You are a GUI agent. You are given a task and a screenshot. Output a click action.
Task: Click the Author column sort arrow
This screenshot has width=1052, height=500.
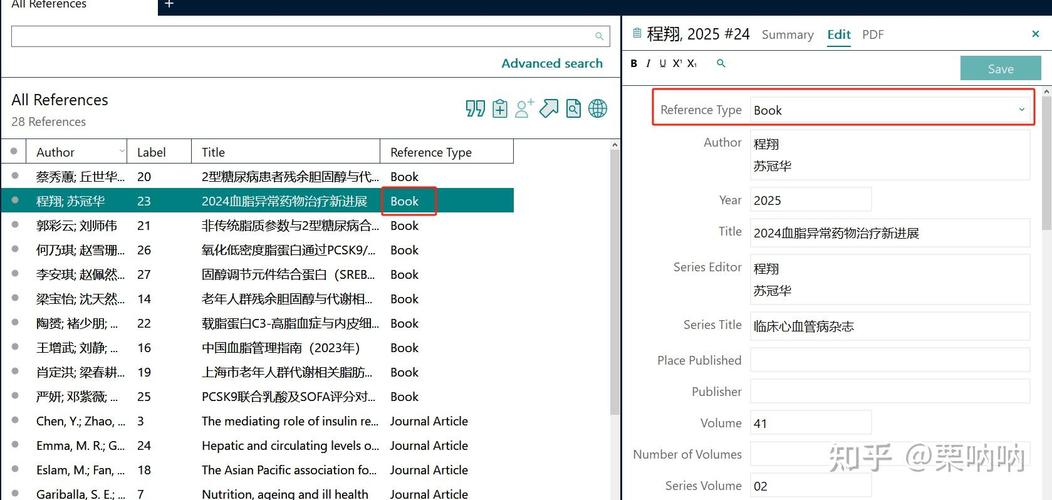click(x=121, y=152)
